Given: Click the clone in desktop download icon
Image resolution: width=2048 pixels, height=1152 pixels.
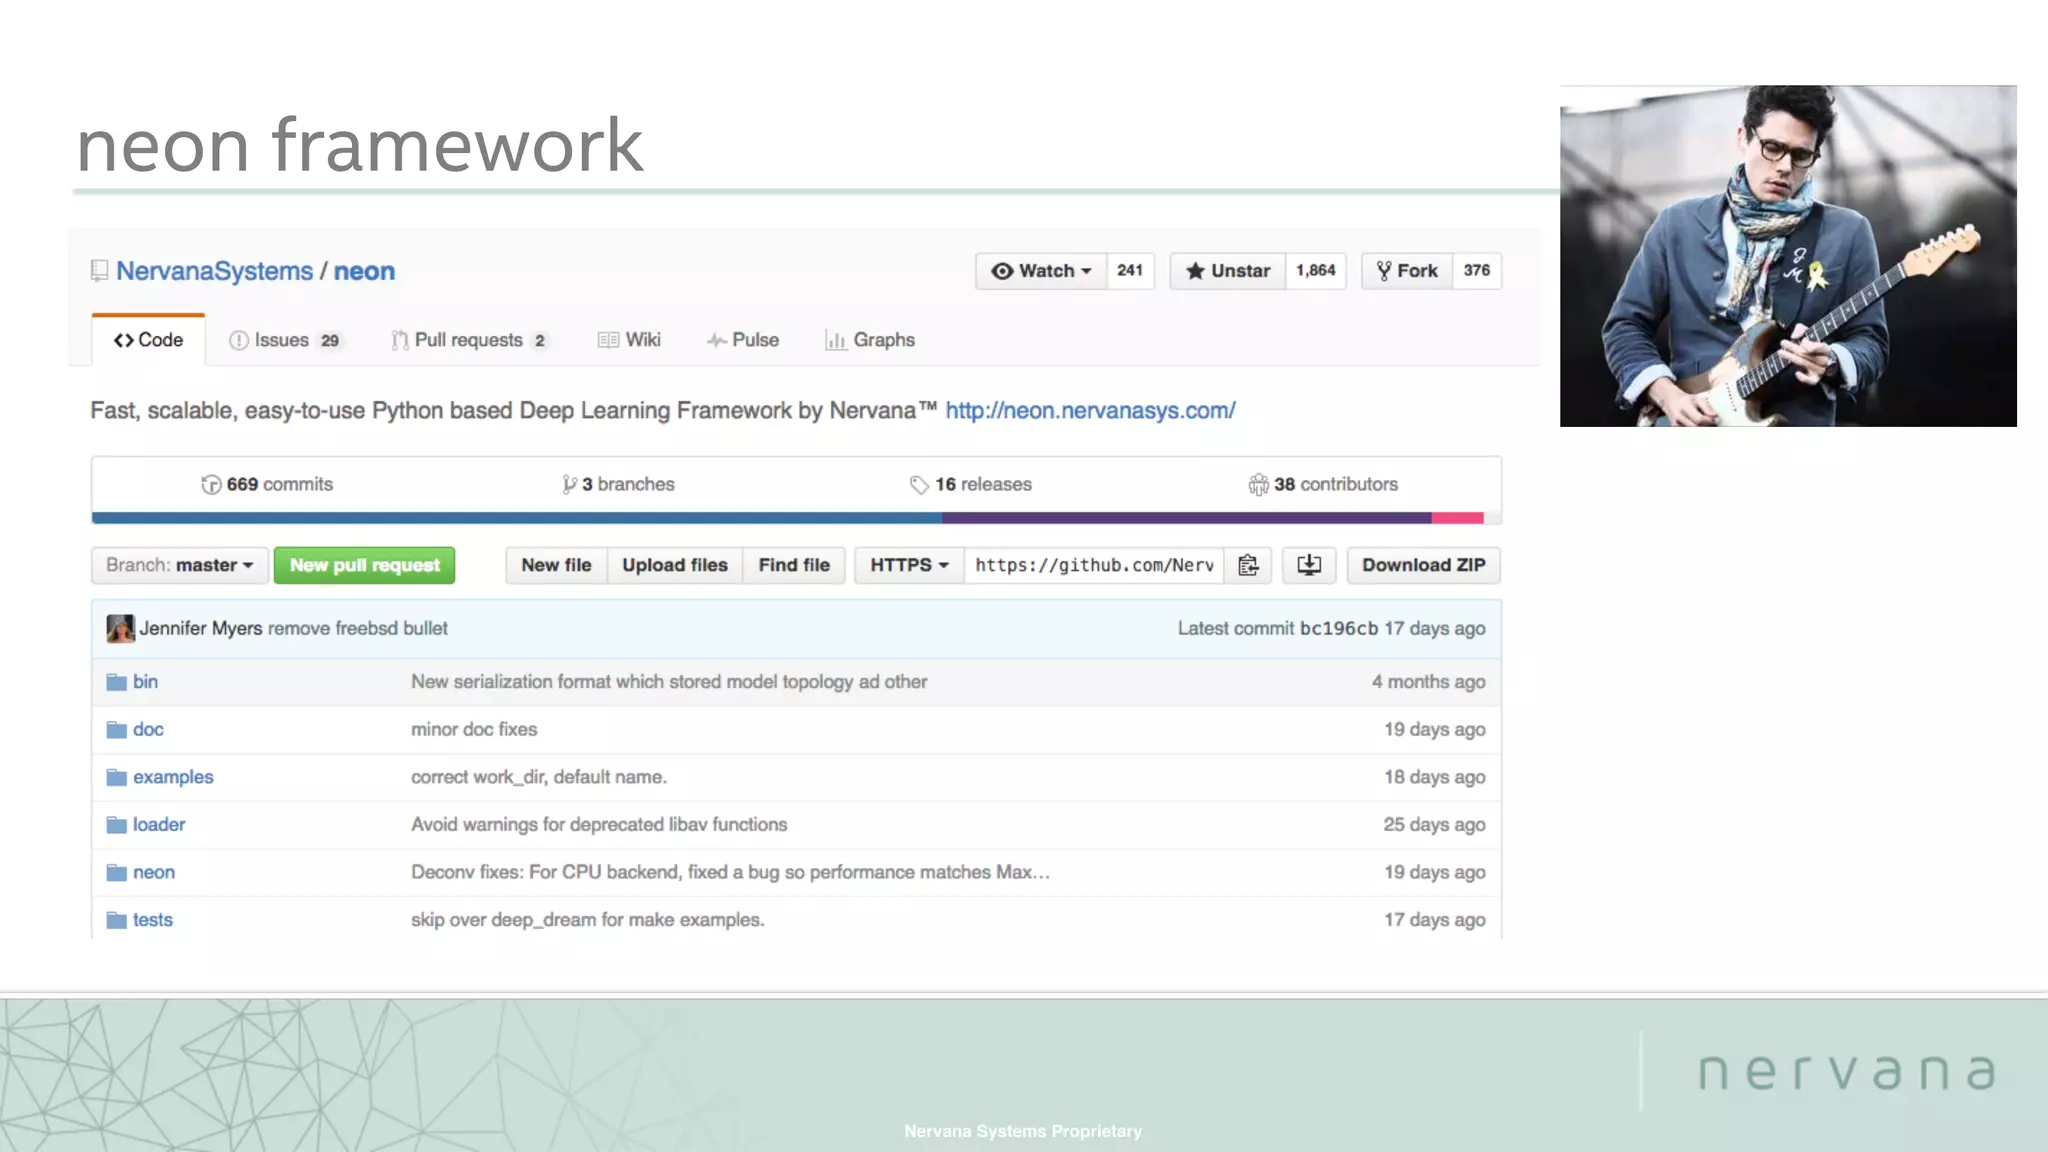Looking at the screenshot, I should coord(1309,565).
